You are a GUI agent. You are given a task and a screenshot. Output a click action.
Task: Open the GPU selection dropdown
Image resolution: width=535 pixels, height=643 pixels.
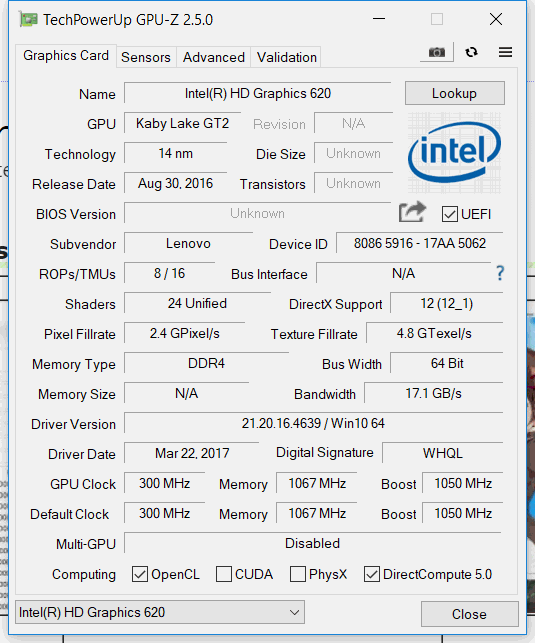[159, 612]
